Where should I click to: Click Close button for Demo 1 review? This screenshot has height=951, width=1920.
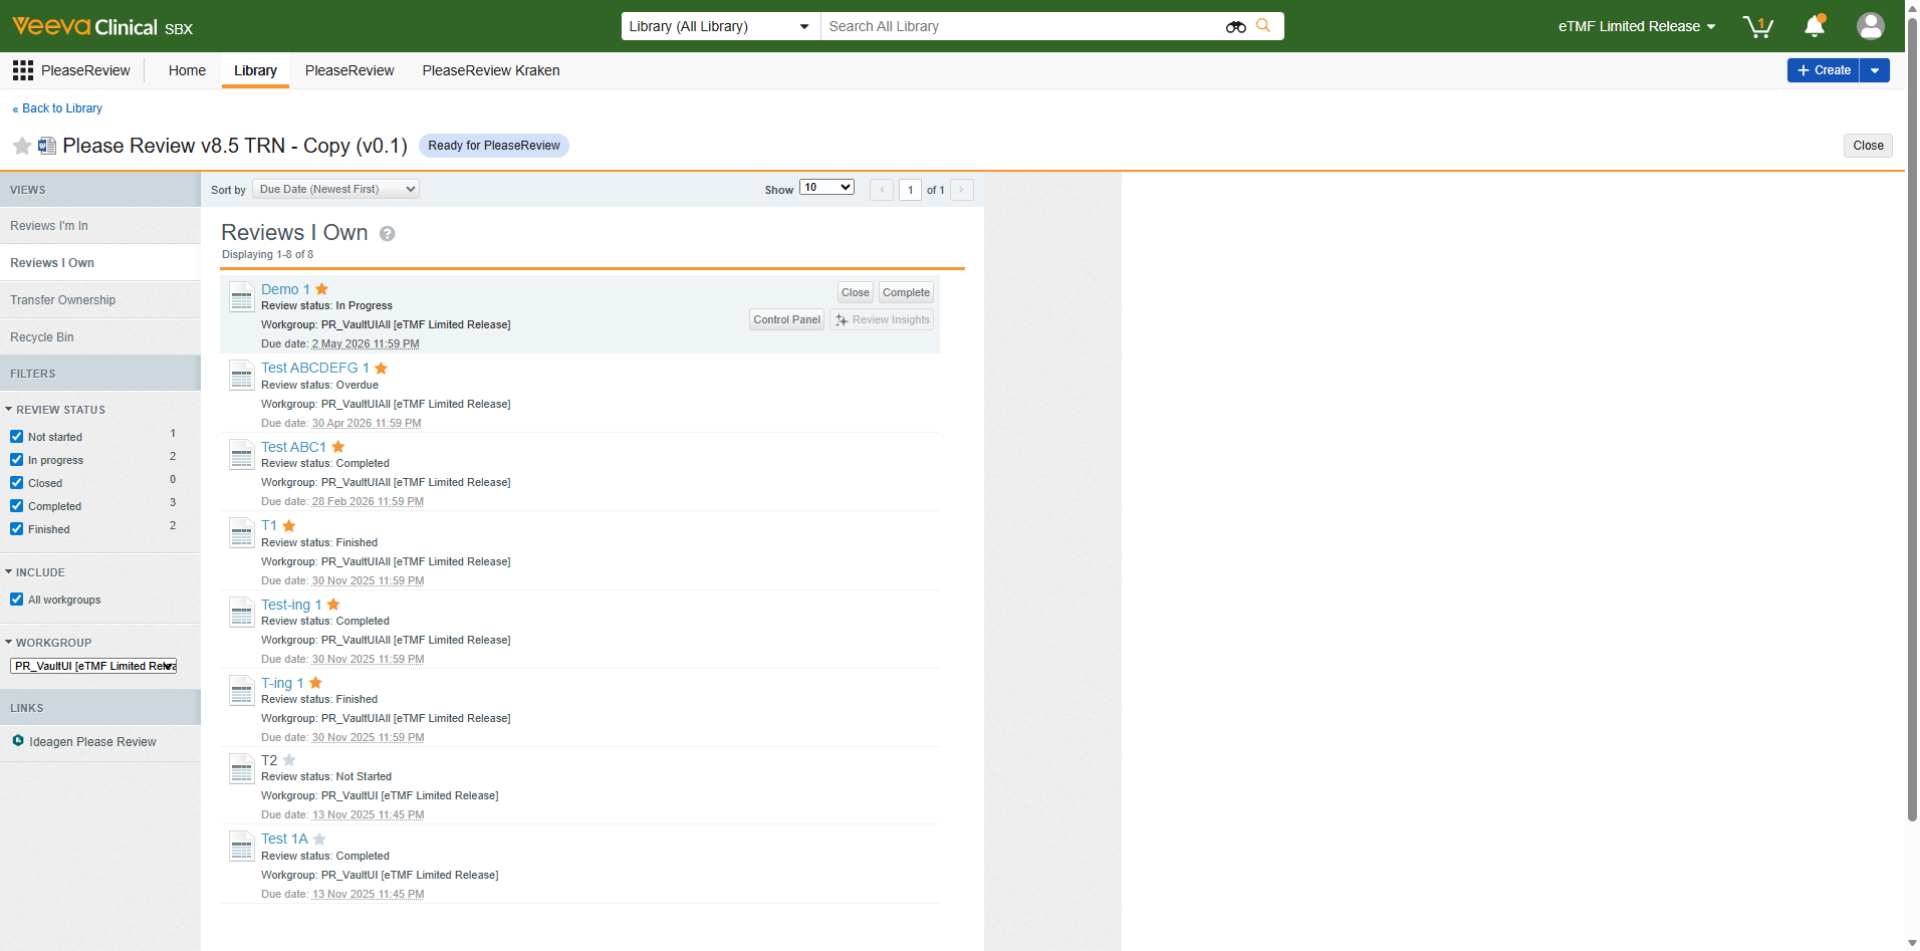pyautogui.click(x=855, y=292)
